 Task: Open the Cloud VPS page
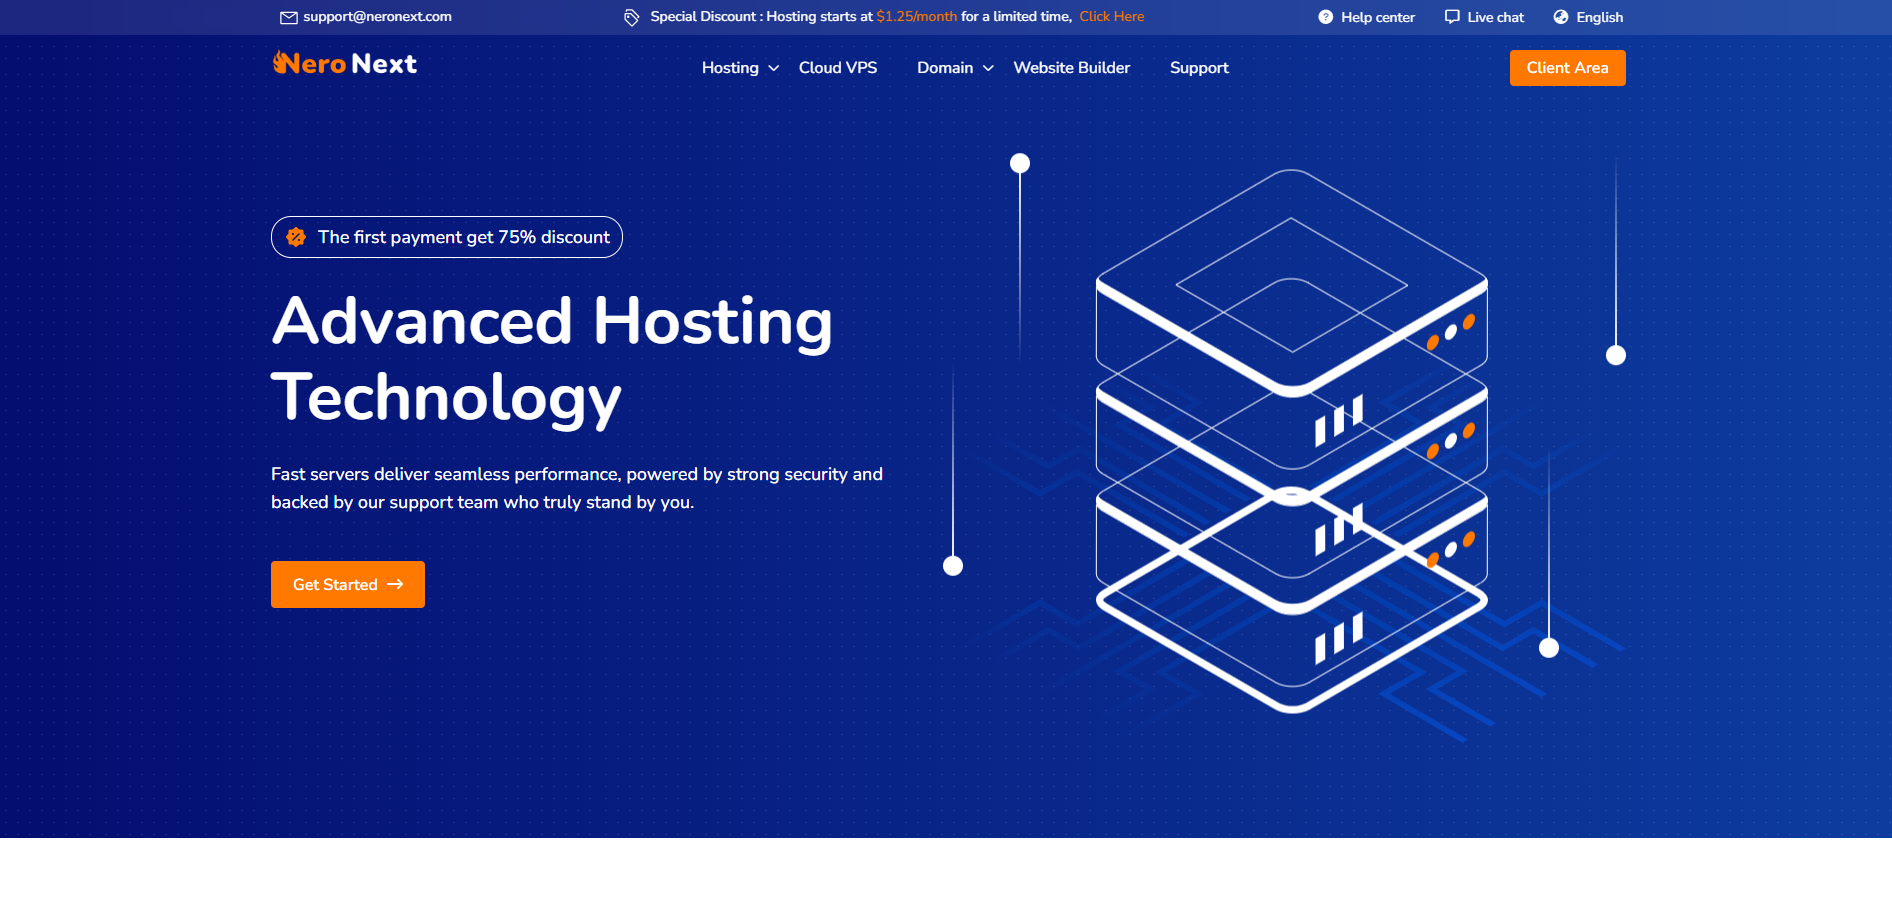pos(838,68)
